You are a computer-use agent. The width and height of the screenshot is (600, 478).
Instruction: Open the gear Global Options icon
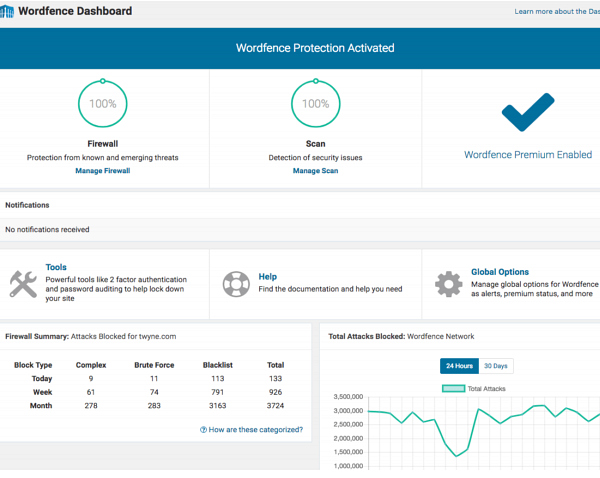(448, 284)
